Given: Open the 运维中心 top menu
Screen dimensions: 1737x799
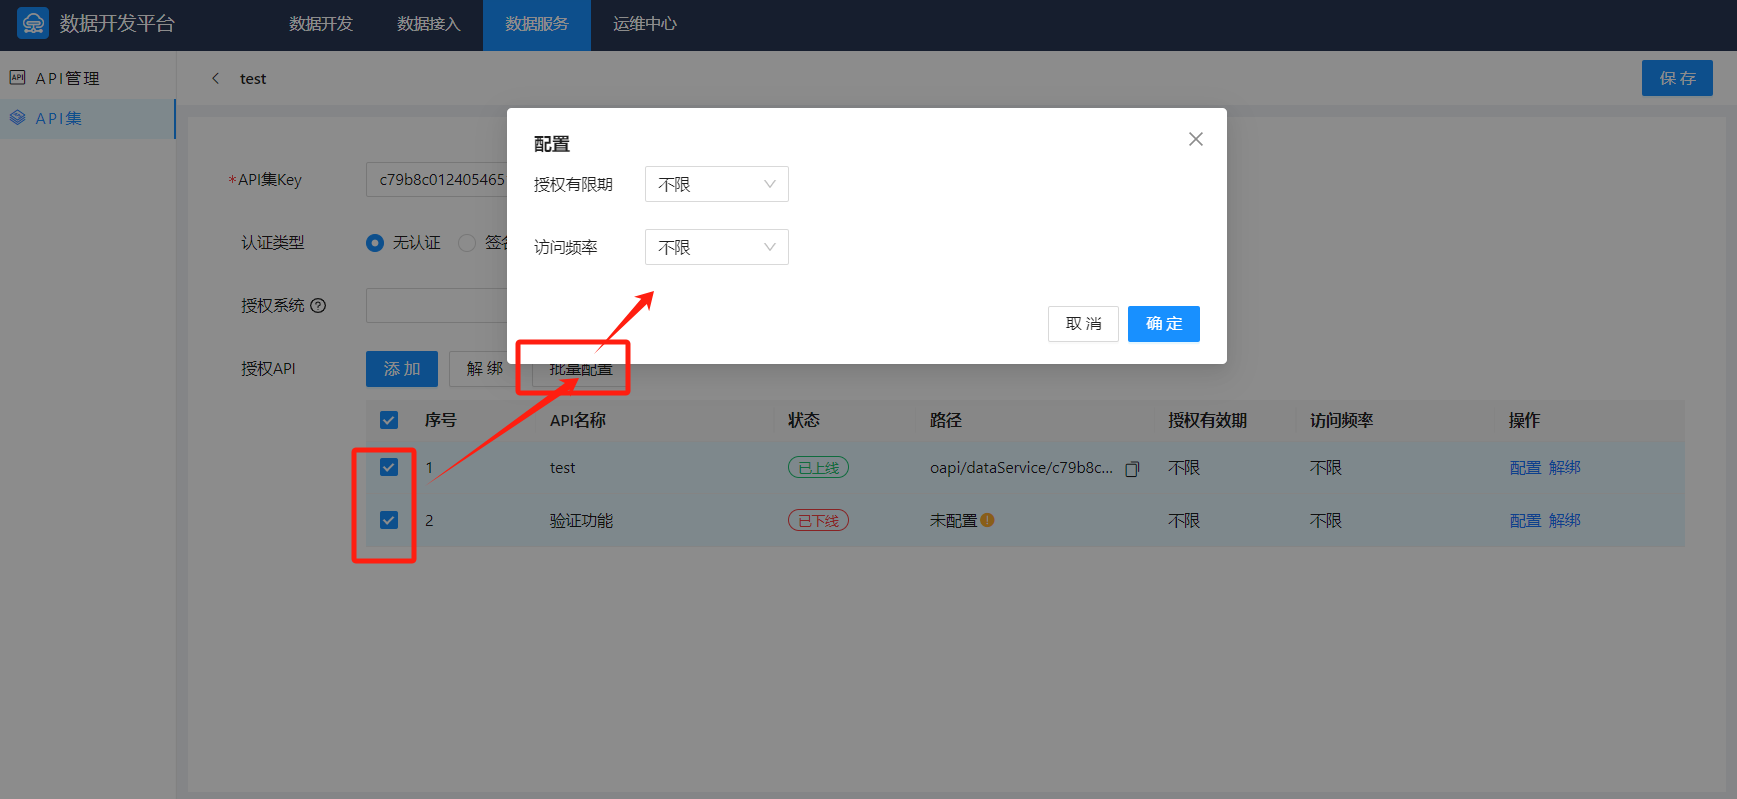Looking at the screenshot, I should [x=645, y=24].
